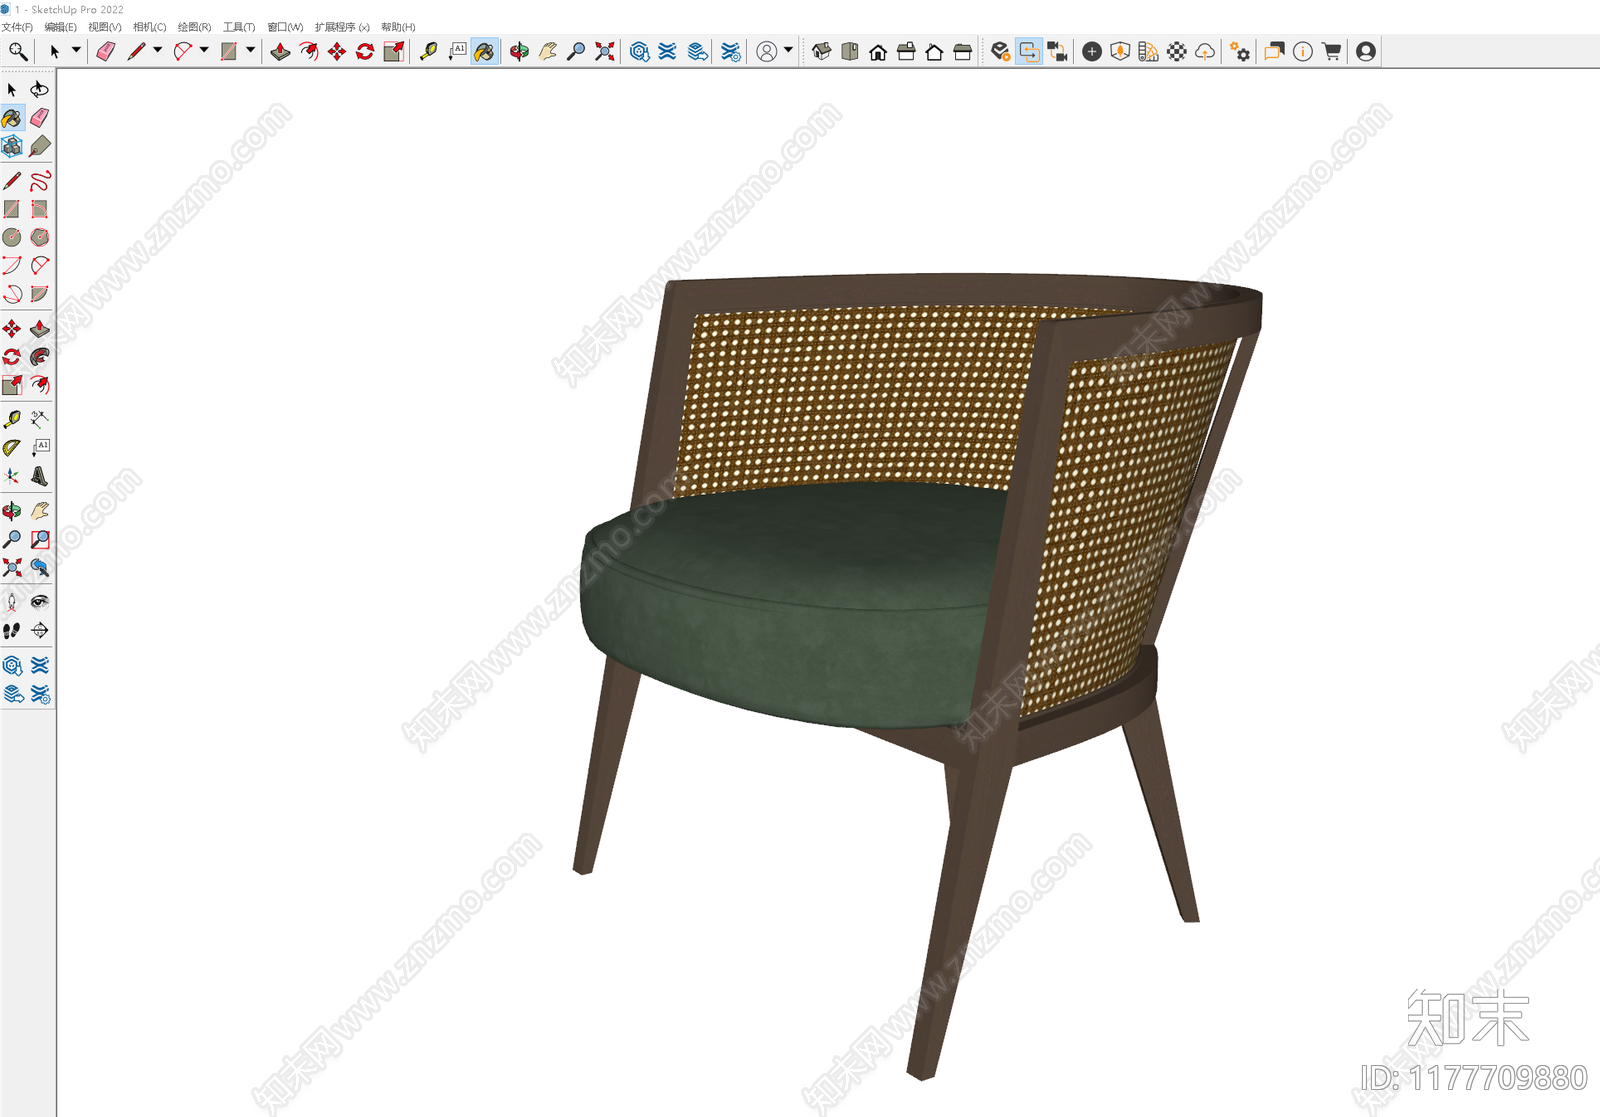Click the dark profile icon at toolbar end
Viewport: 1600px width, 1117px height.
(x=1366, y=51)
